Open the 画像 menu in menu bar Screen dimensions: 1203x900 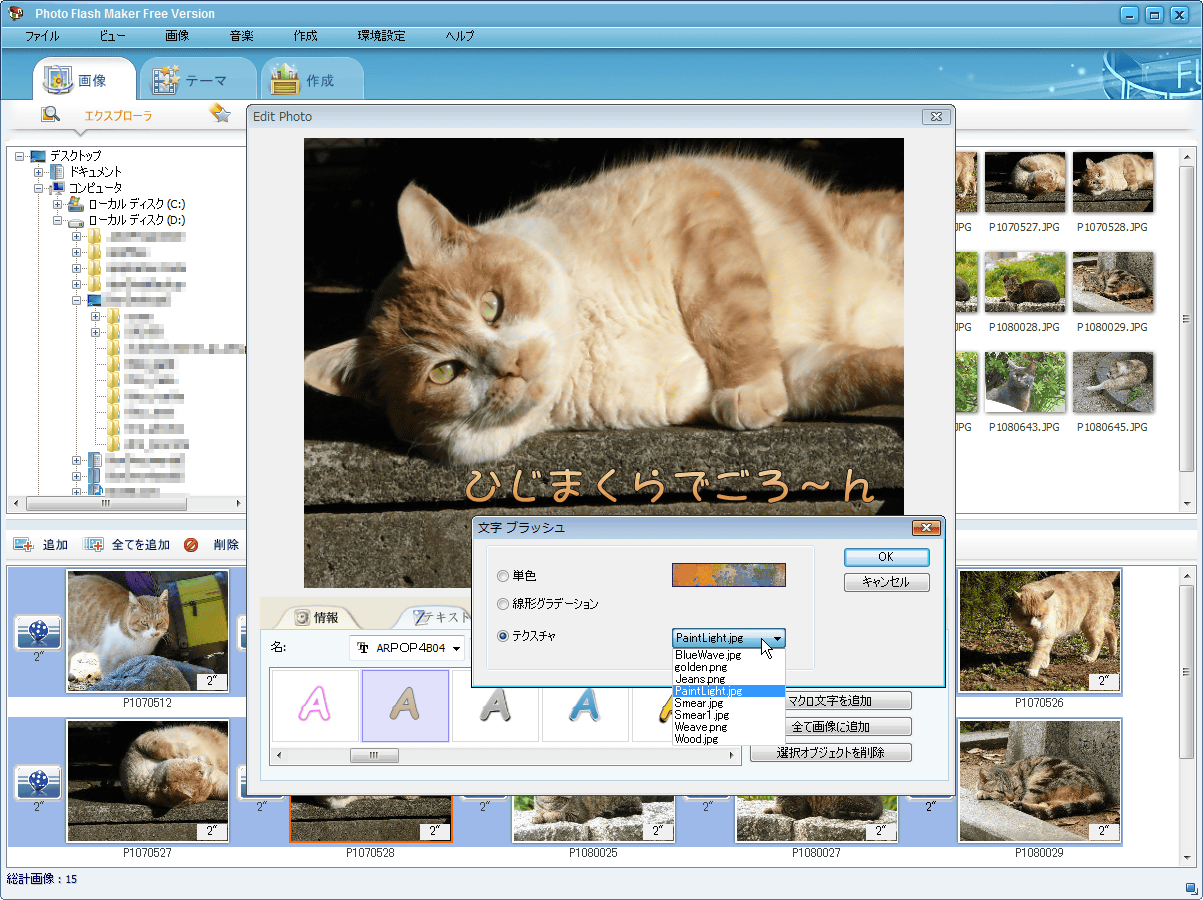[x=177, y=36]
